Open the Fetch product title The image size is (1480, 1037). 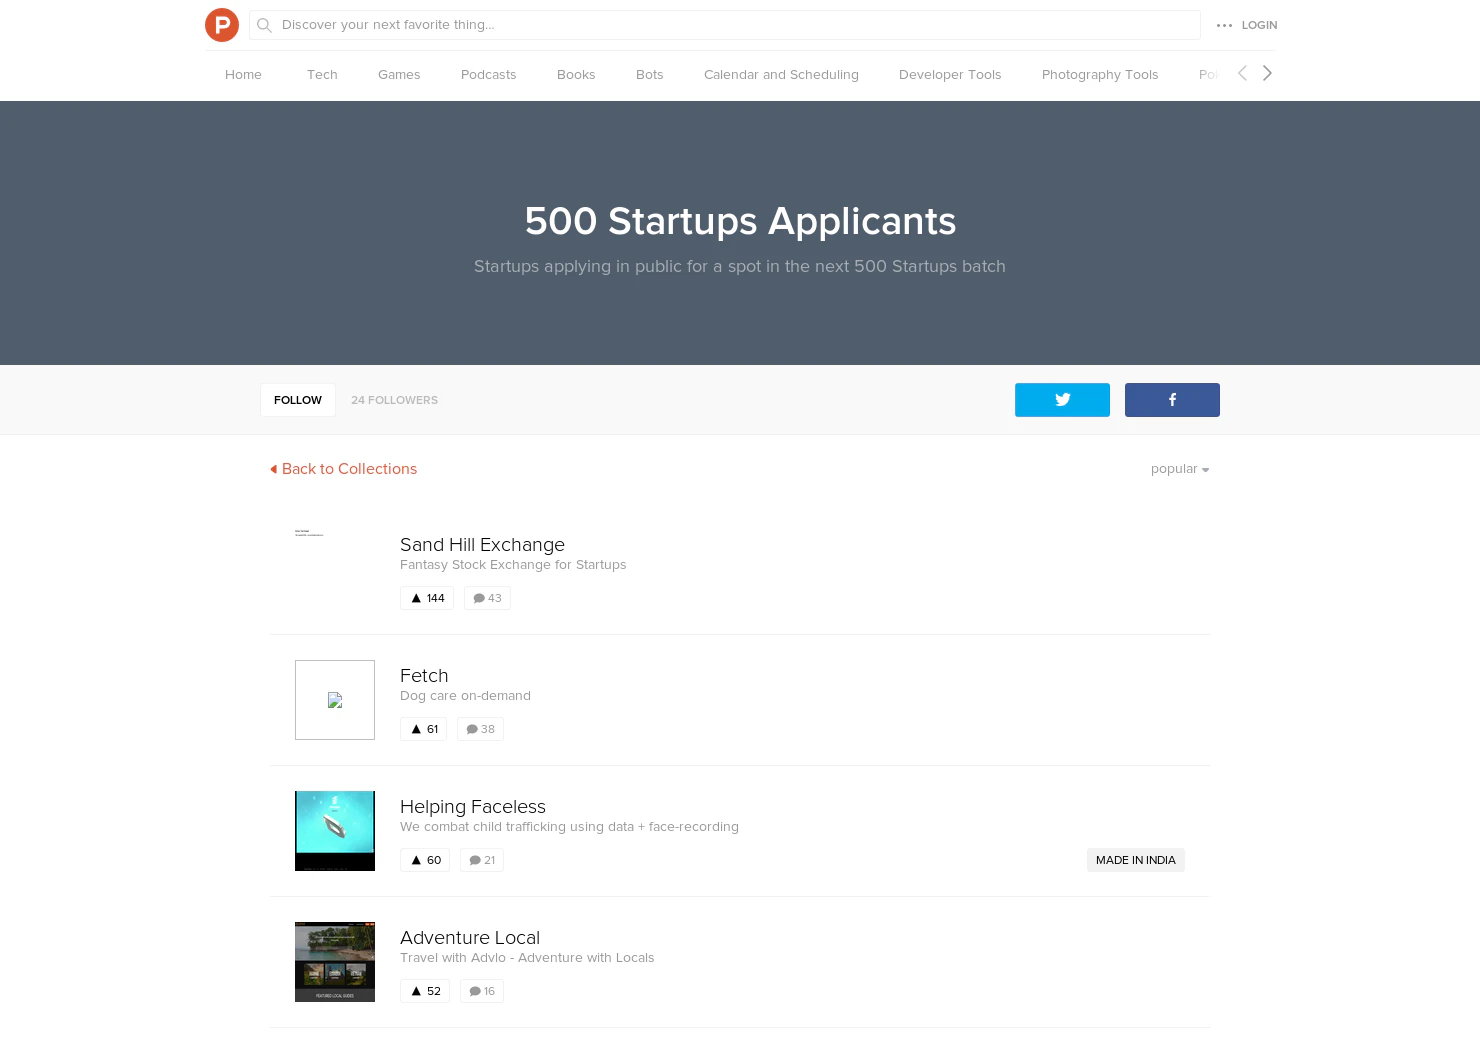click(424, 676)
